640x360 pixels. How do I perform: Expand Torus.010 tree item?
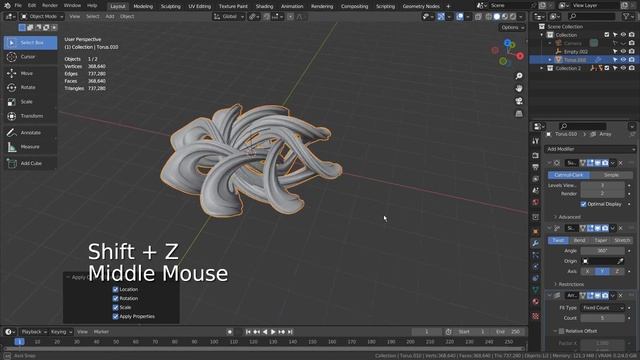pos(550,60)
